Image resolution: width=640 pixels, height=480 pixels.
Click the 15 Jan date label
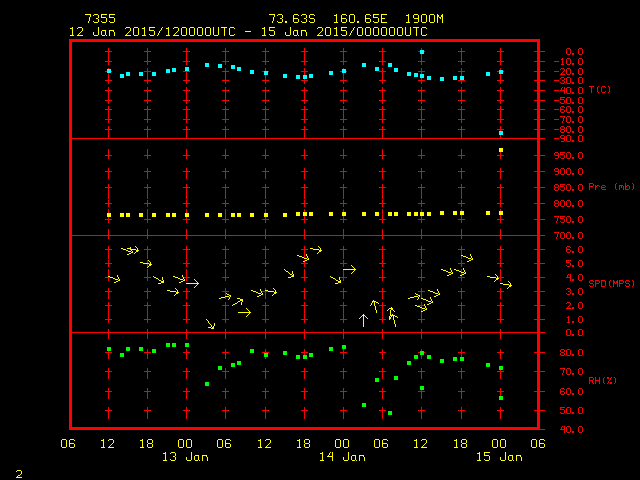click(499, 457)
